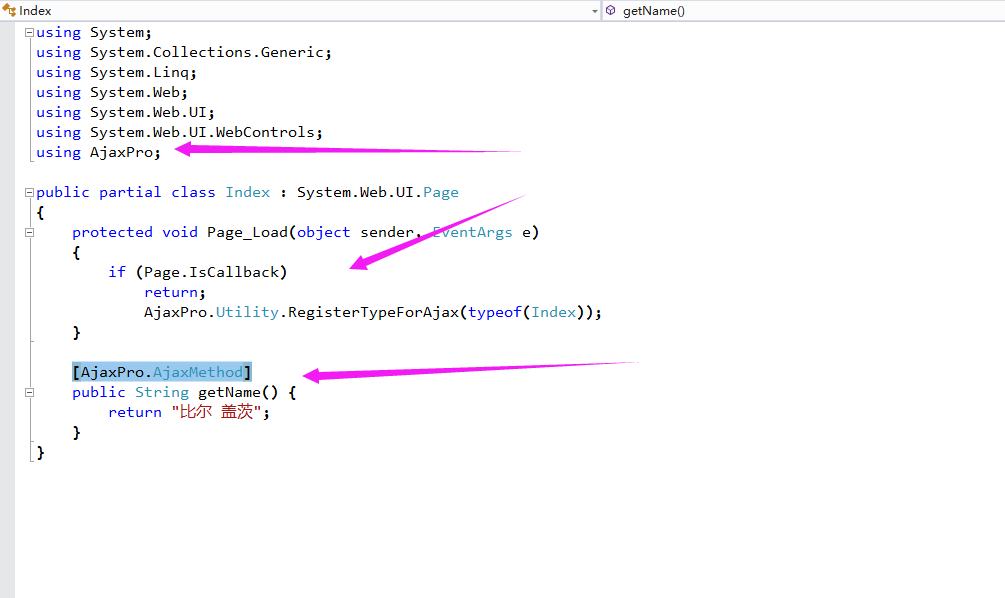Click the highlighted '[AjaxPro.AjaxMethod]' attribute
The image size is (1005, 598).
(x=162, y=372)
